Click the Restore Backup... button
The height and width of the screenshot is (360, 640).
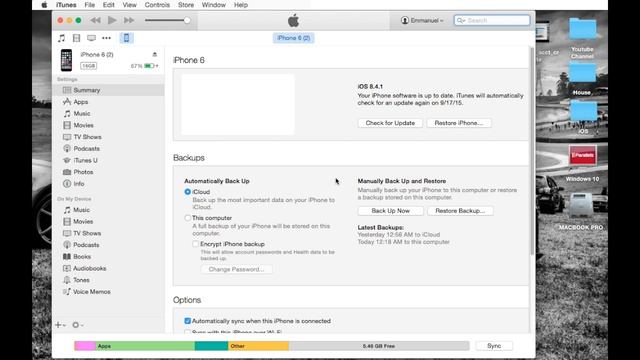tap(460, 211)
